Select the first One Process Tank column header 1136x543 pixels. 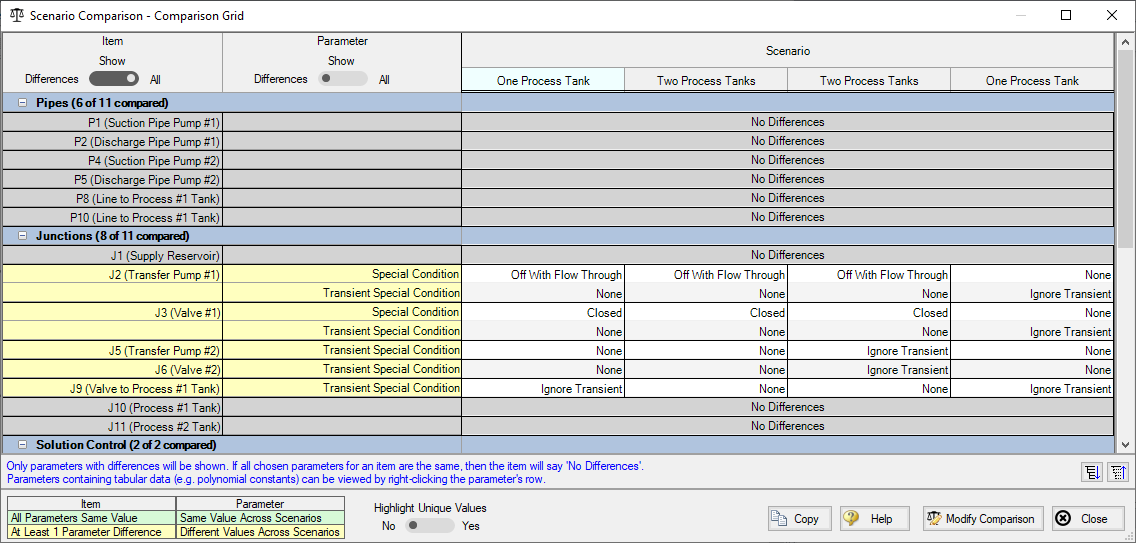pos(543,80)
